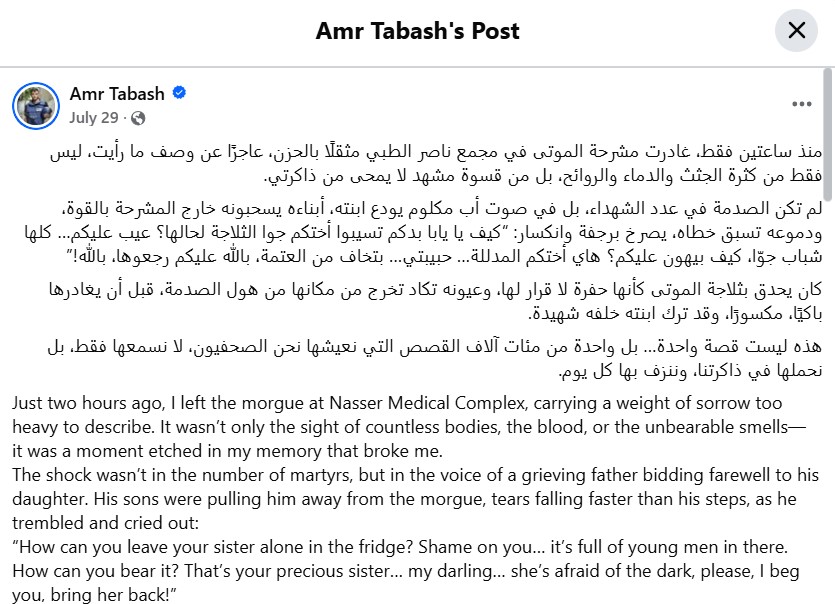Click the line "trembled and cried out:"
The image size is (835, 604).
coord(105,523)
